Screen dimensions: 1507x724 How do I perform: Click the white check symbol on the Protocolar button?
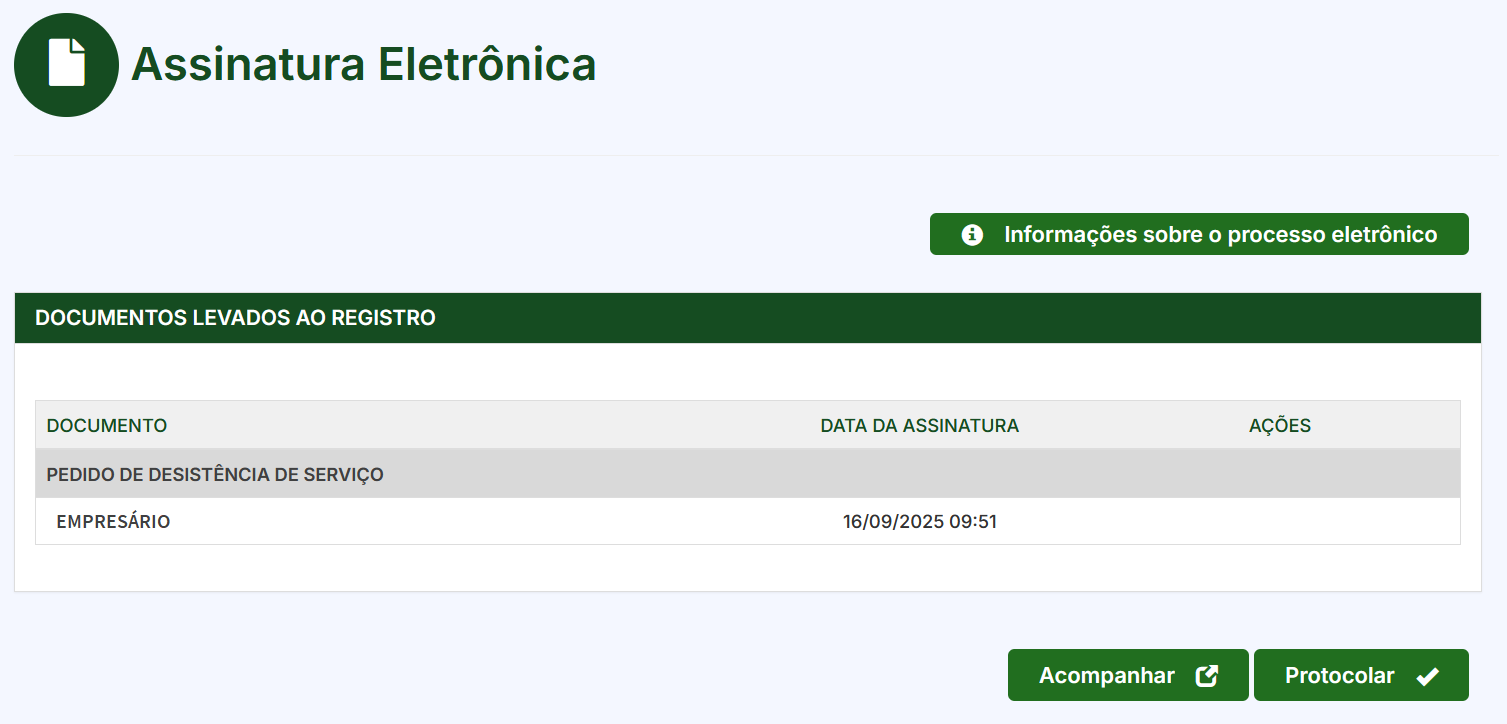(1428, 674)
